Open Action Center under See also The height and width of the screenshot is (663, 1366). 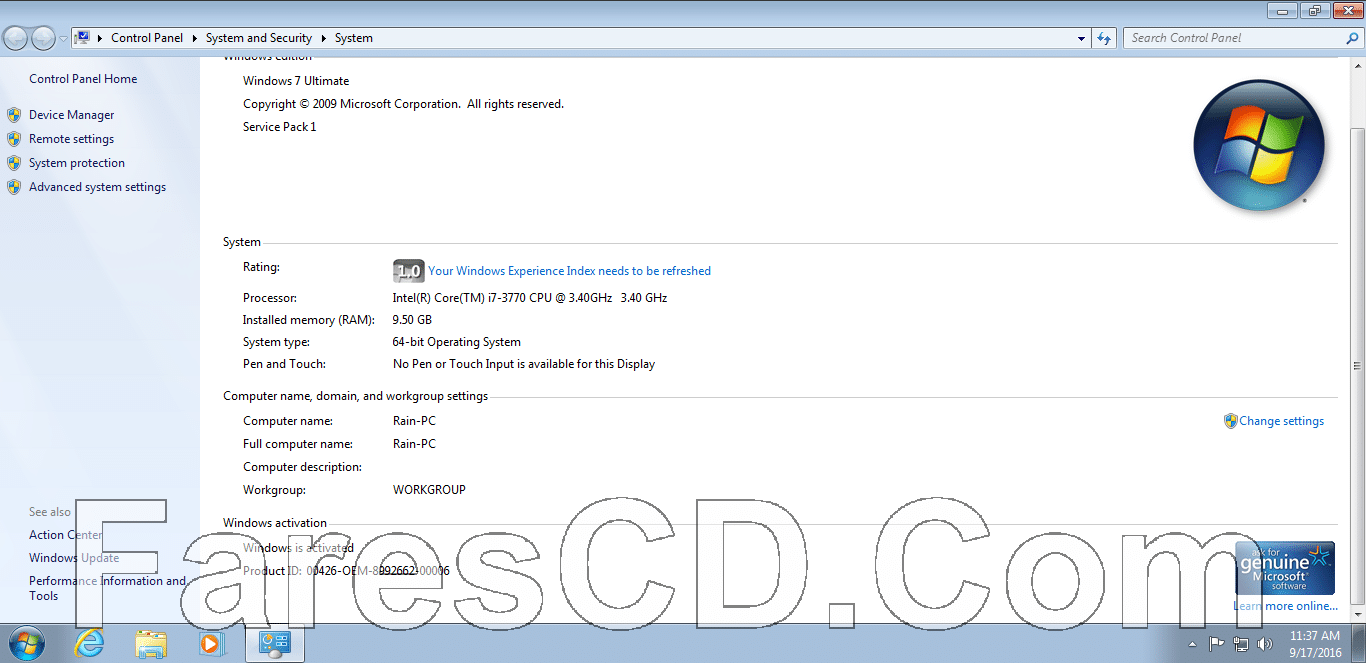[65, 535]
